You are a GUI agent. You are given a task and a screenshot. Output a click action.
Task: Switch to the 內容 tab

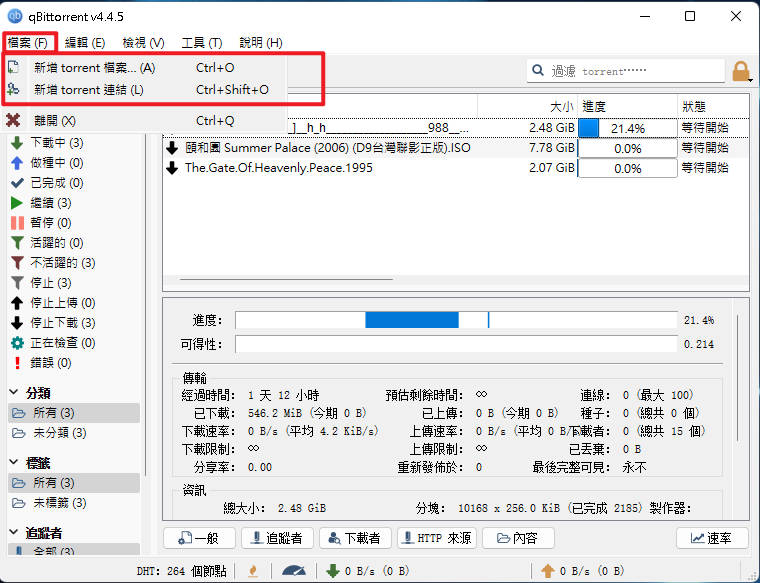(518, 538)
